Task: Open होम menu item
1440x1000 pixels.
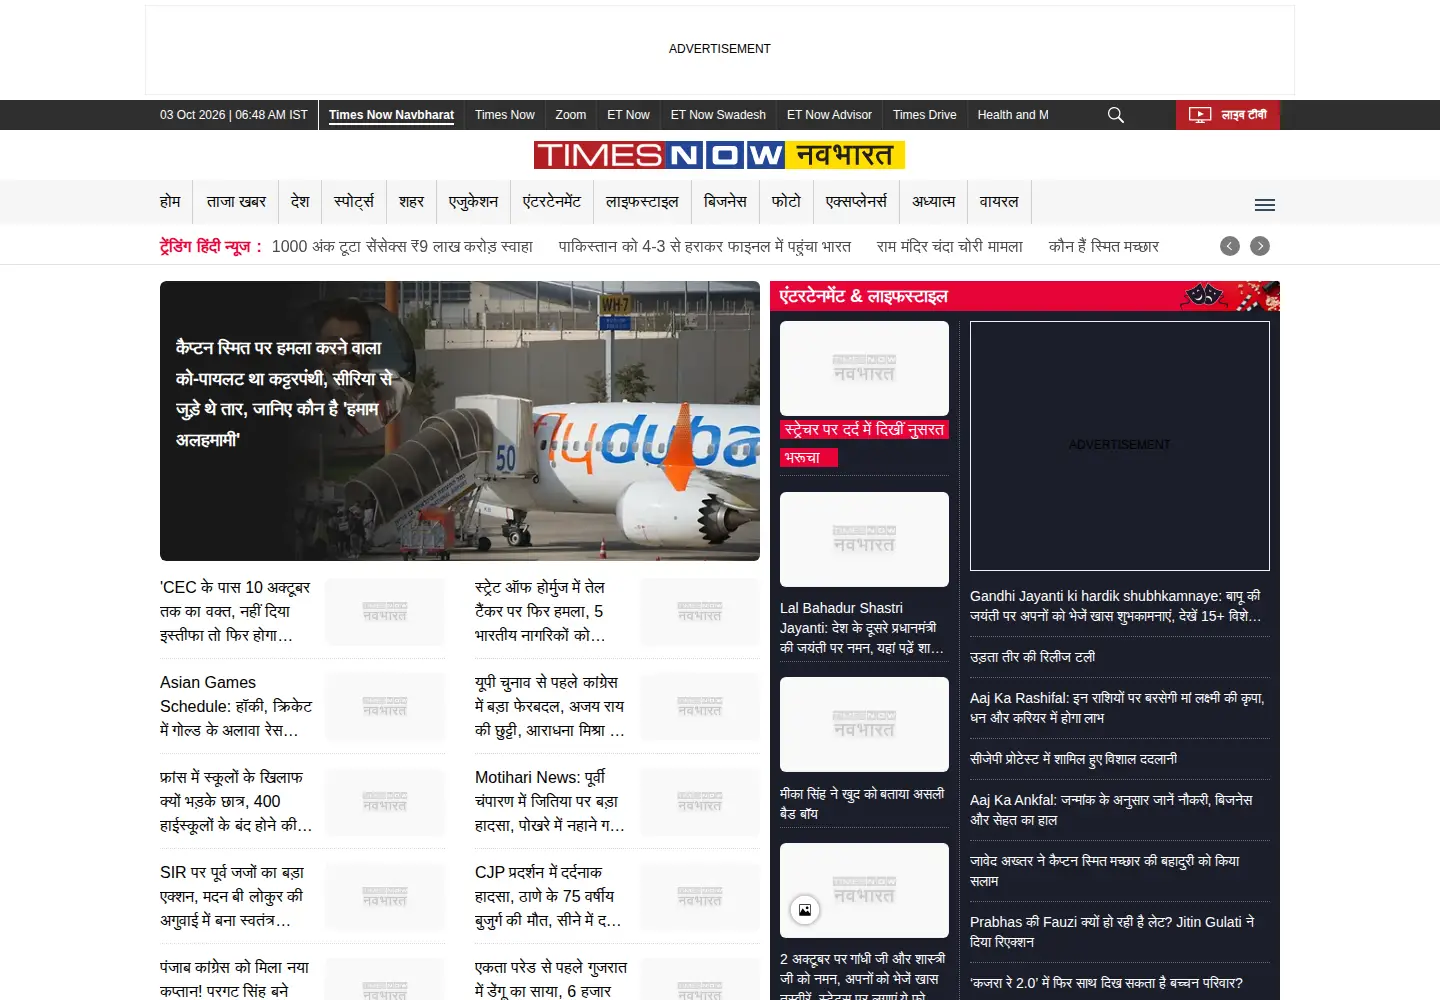Action: [x=170, y=202]
